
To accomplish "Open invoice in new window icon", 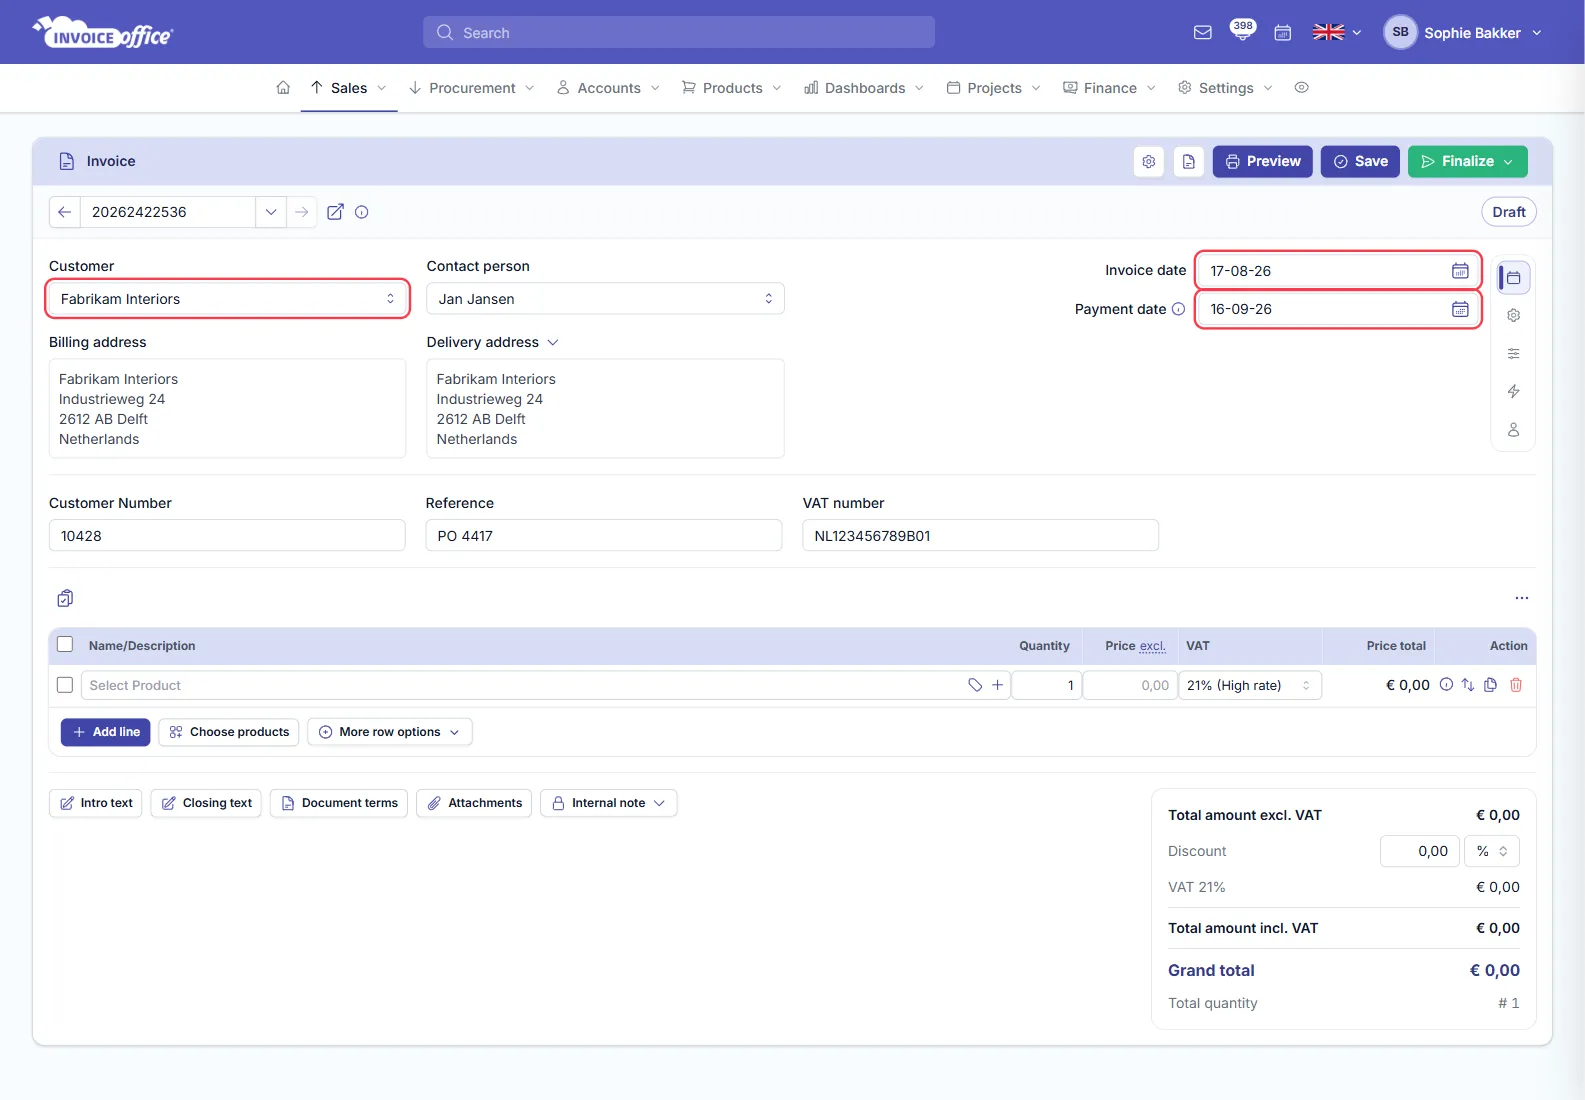I will (x=336, y=212).
